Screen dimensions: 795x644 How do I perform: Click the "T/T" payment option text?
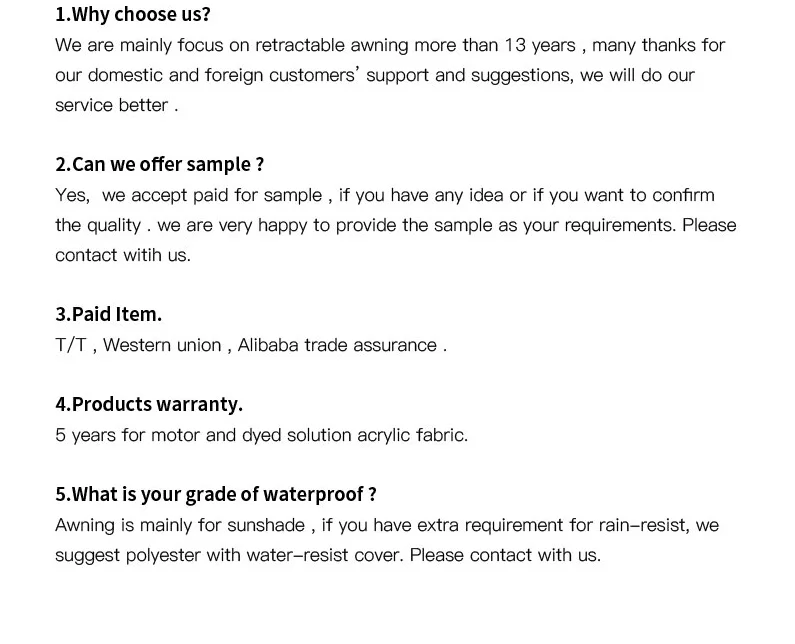pyautogui.click(x=71, y=345)
